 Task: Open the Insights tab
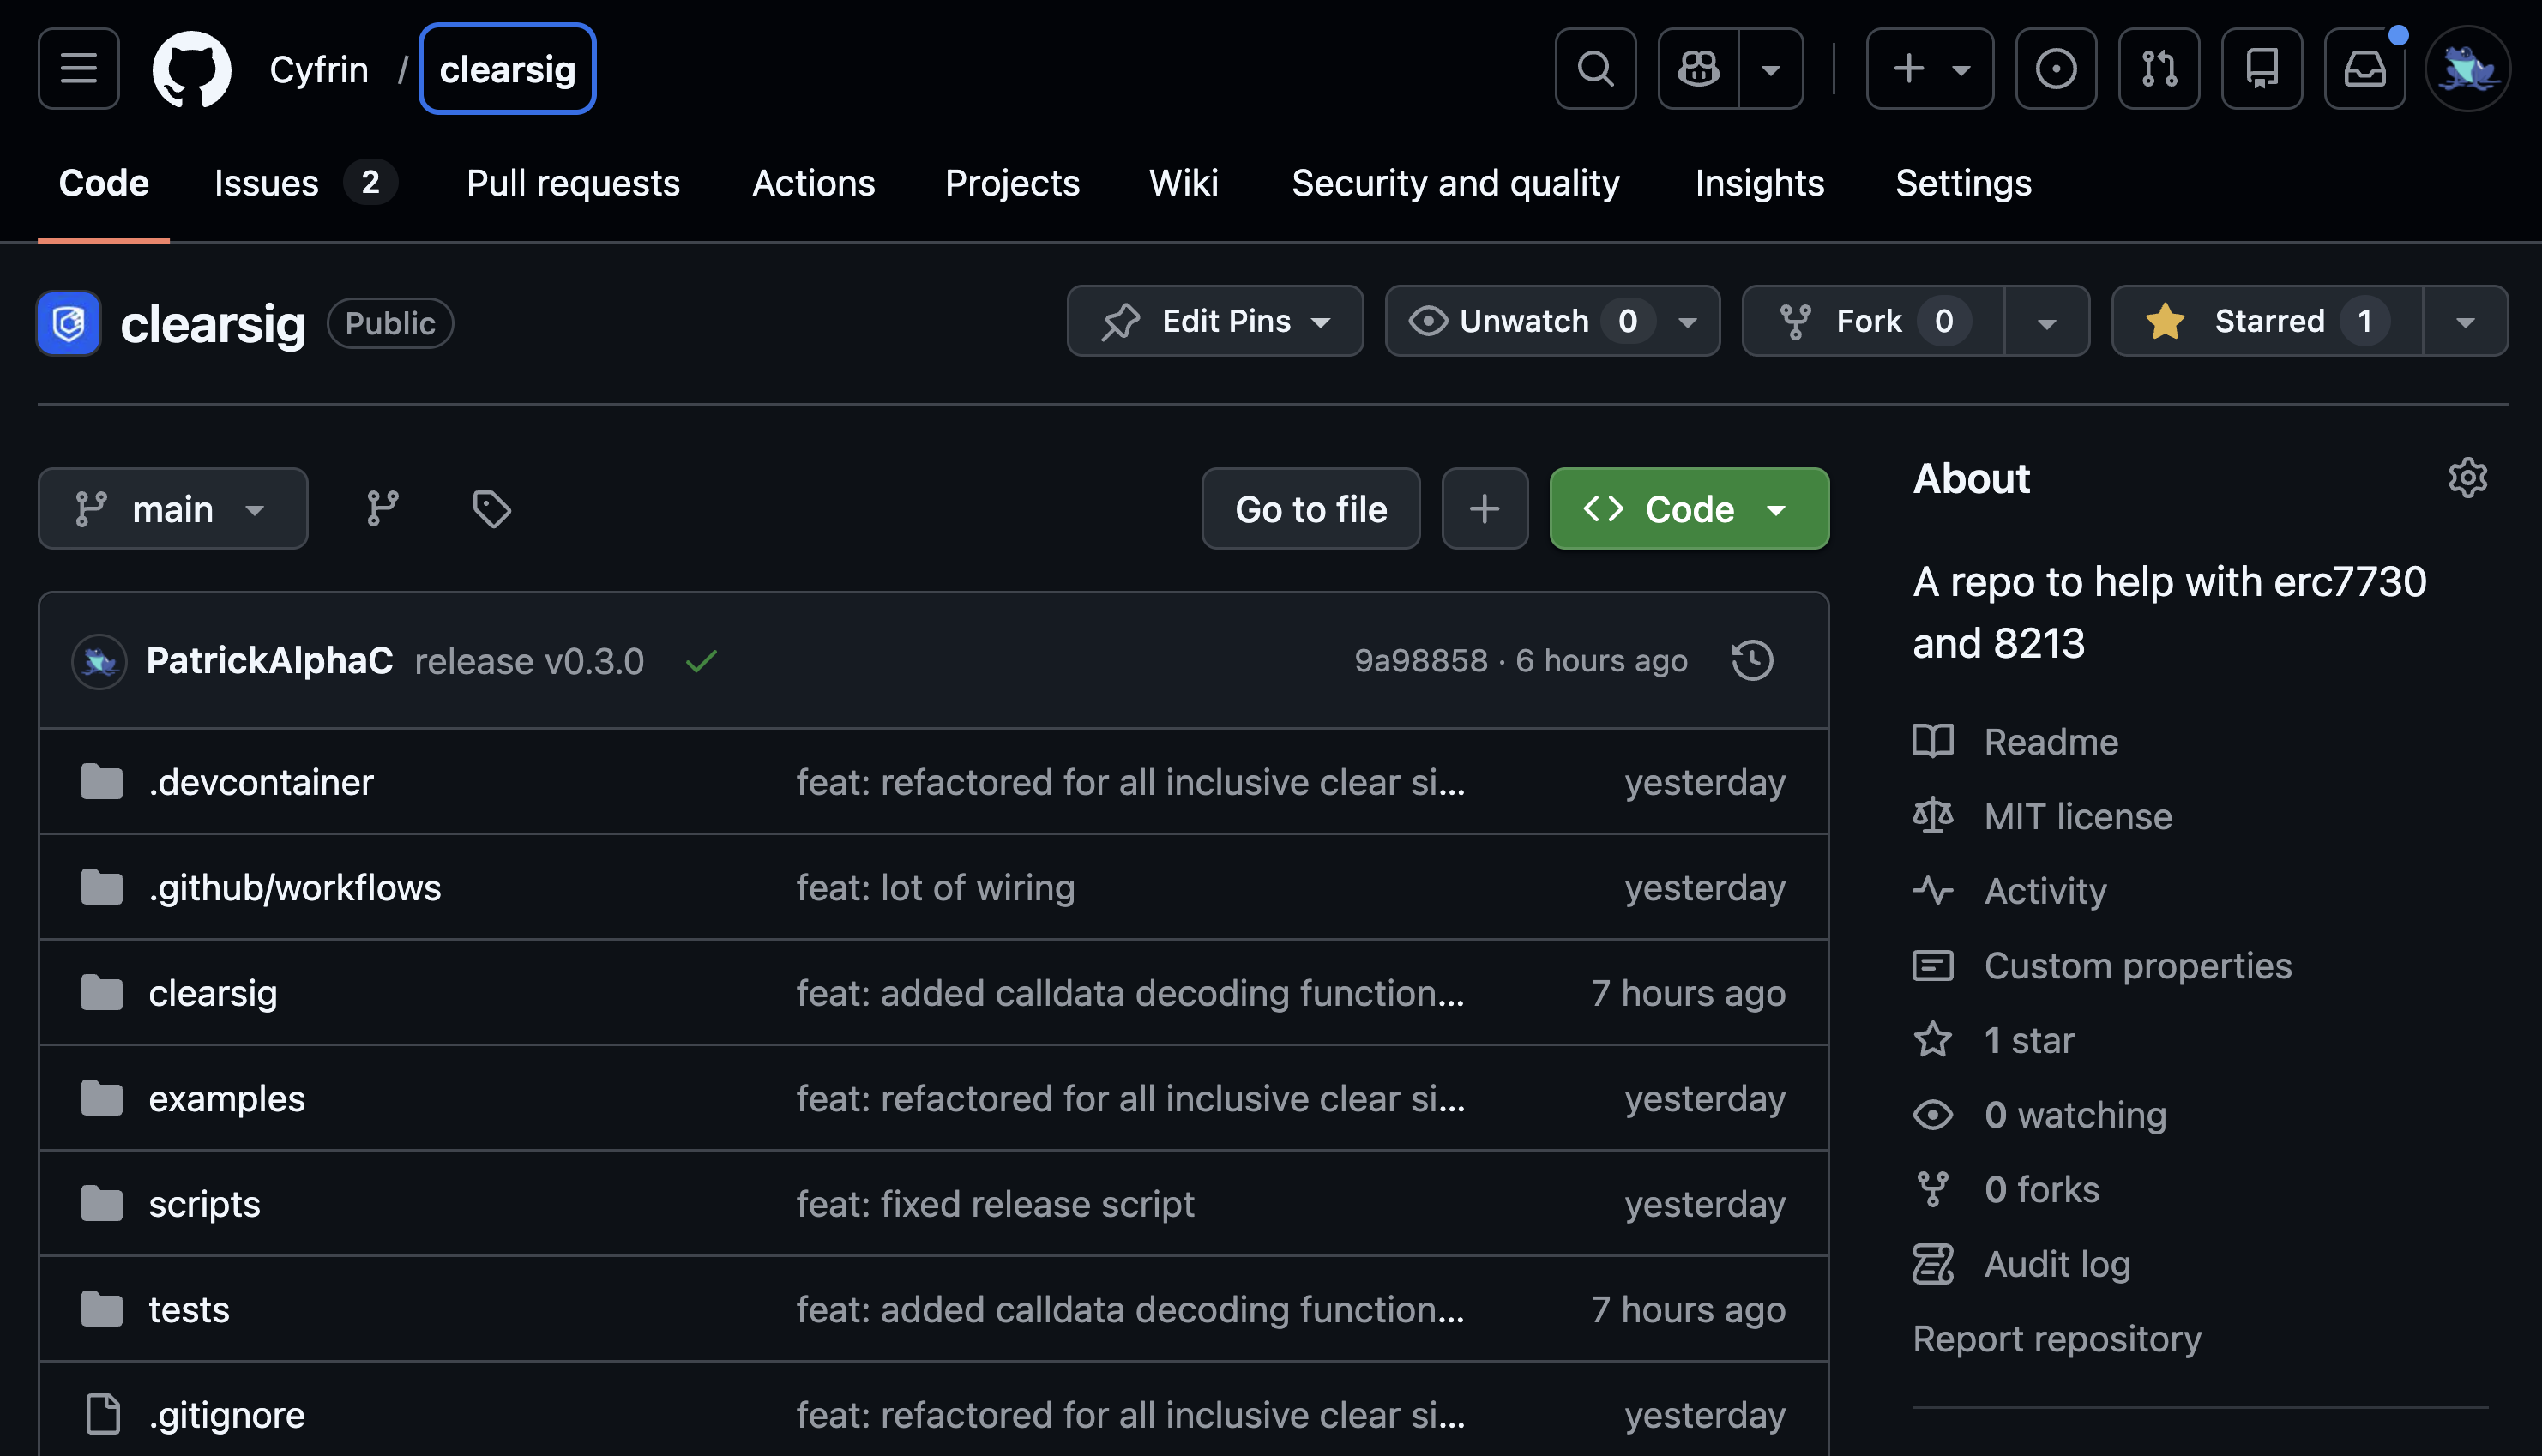[1759, 183]
